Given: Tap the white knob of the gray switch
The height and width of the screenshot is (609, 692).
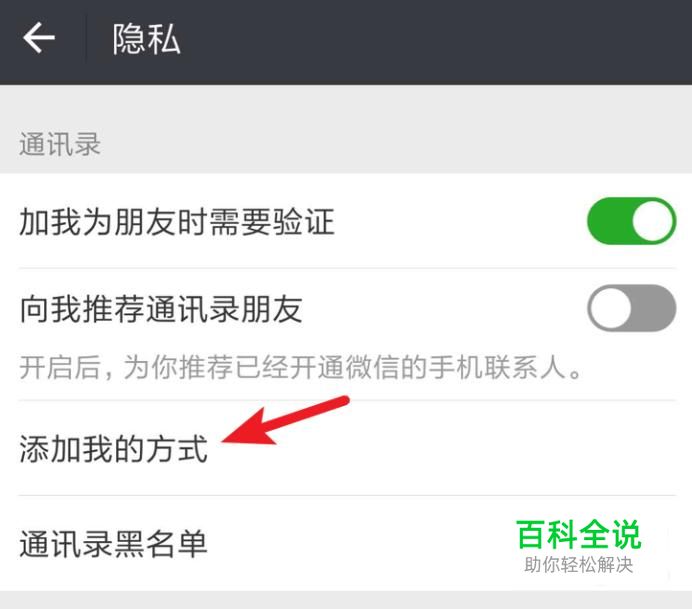Looking at the screenshot, I should [x=610, y=308].
